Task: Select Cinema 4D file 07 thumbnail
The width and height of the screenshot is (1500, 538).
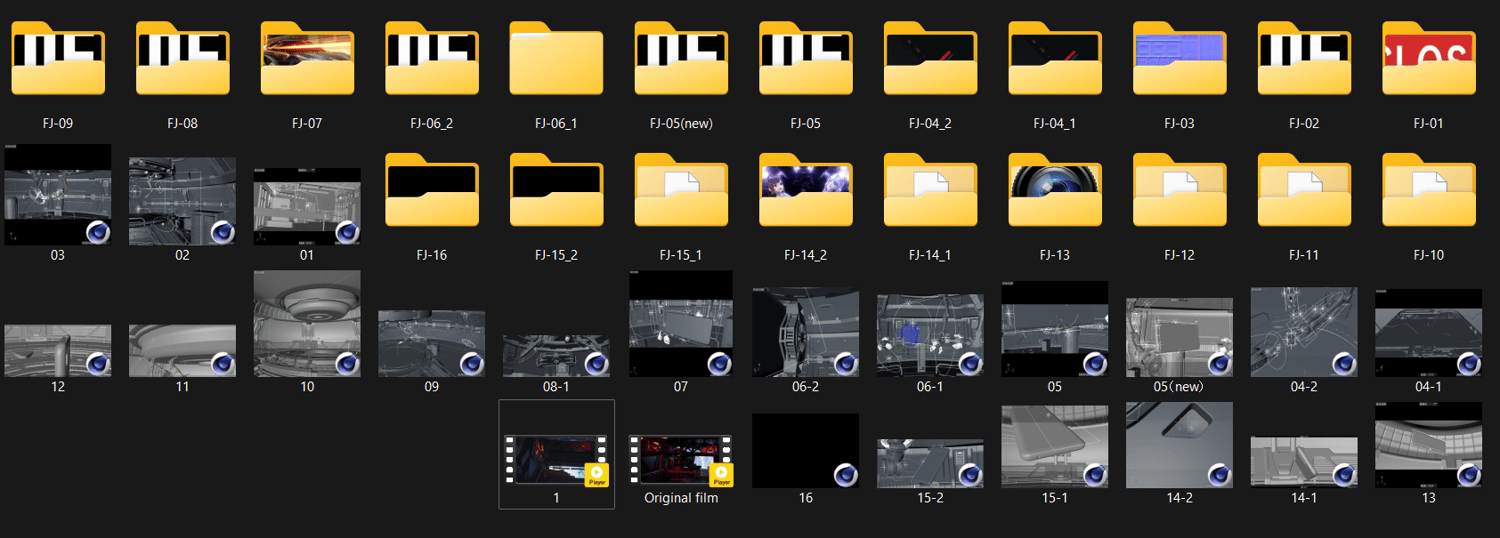Action: tap(681, 323)
